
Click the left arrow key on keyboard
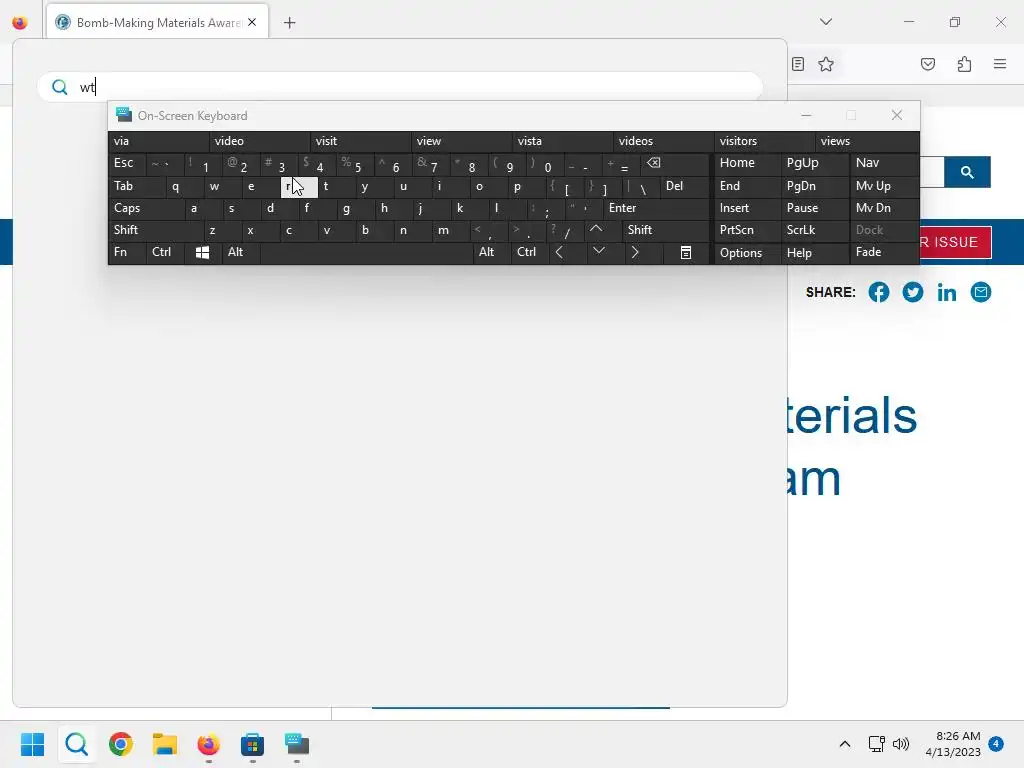pos(560,253)
